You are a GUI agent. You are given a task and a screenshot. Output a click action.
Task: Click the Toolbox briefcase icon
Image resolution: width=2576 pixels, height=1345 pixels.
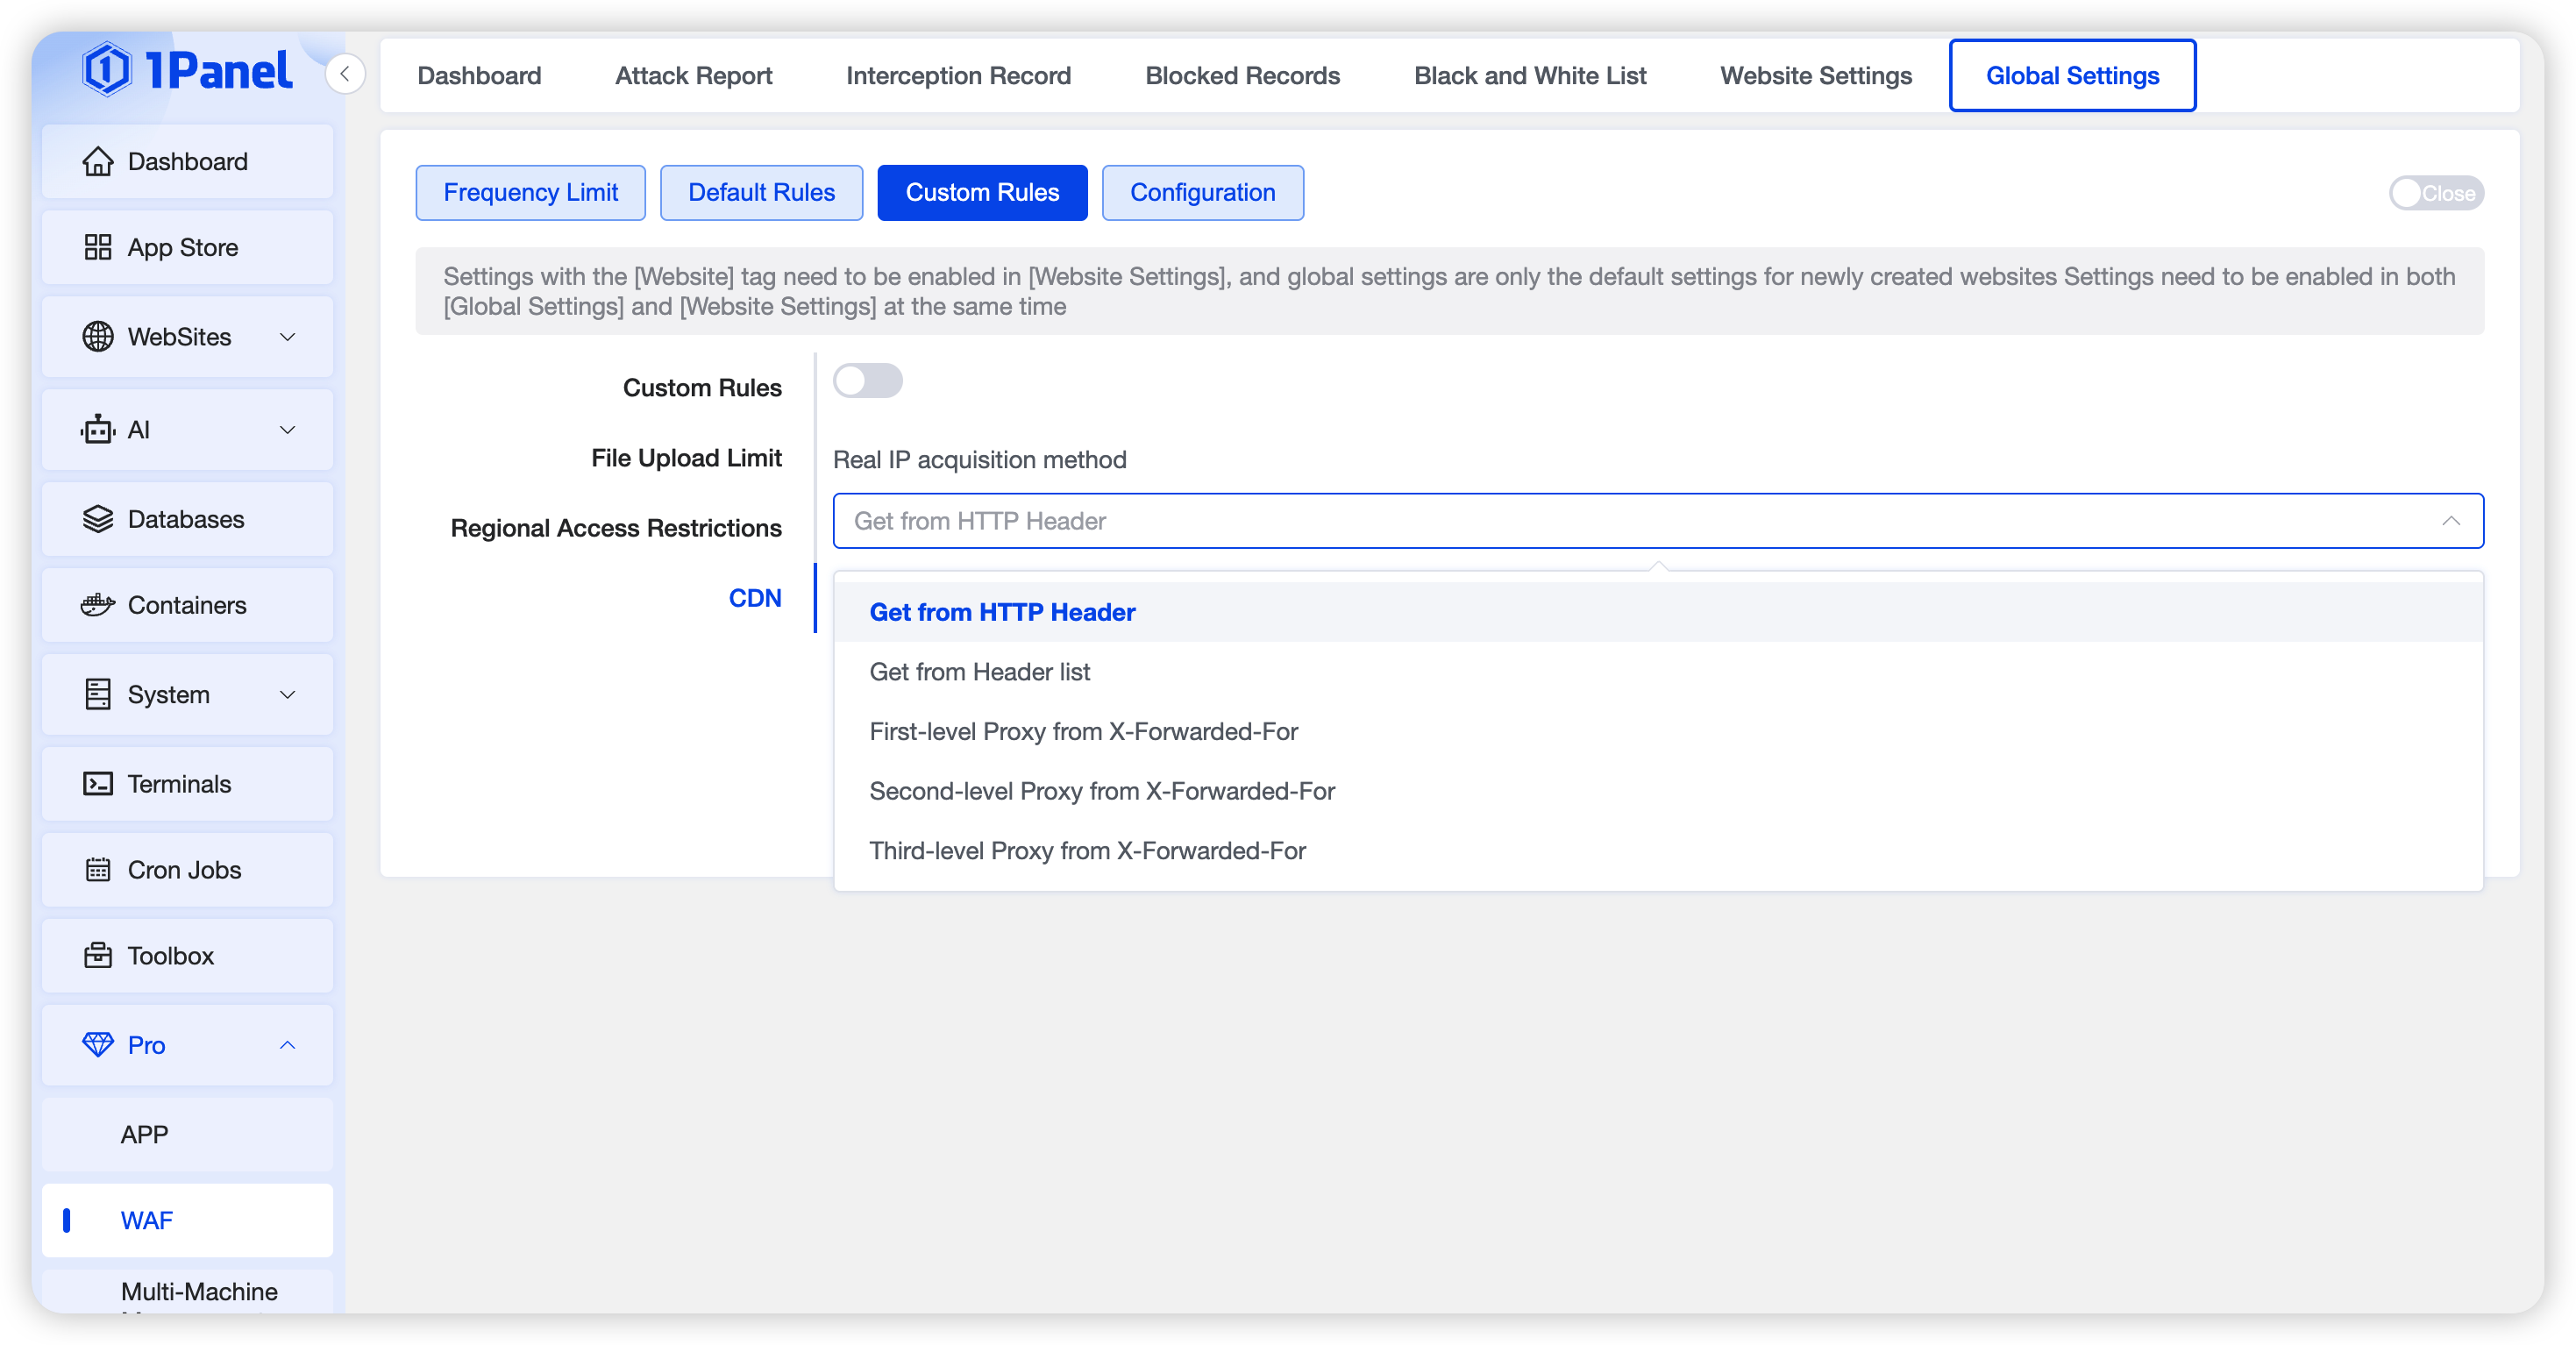(x=97, y=956)
